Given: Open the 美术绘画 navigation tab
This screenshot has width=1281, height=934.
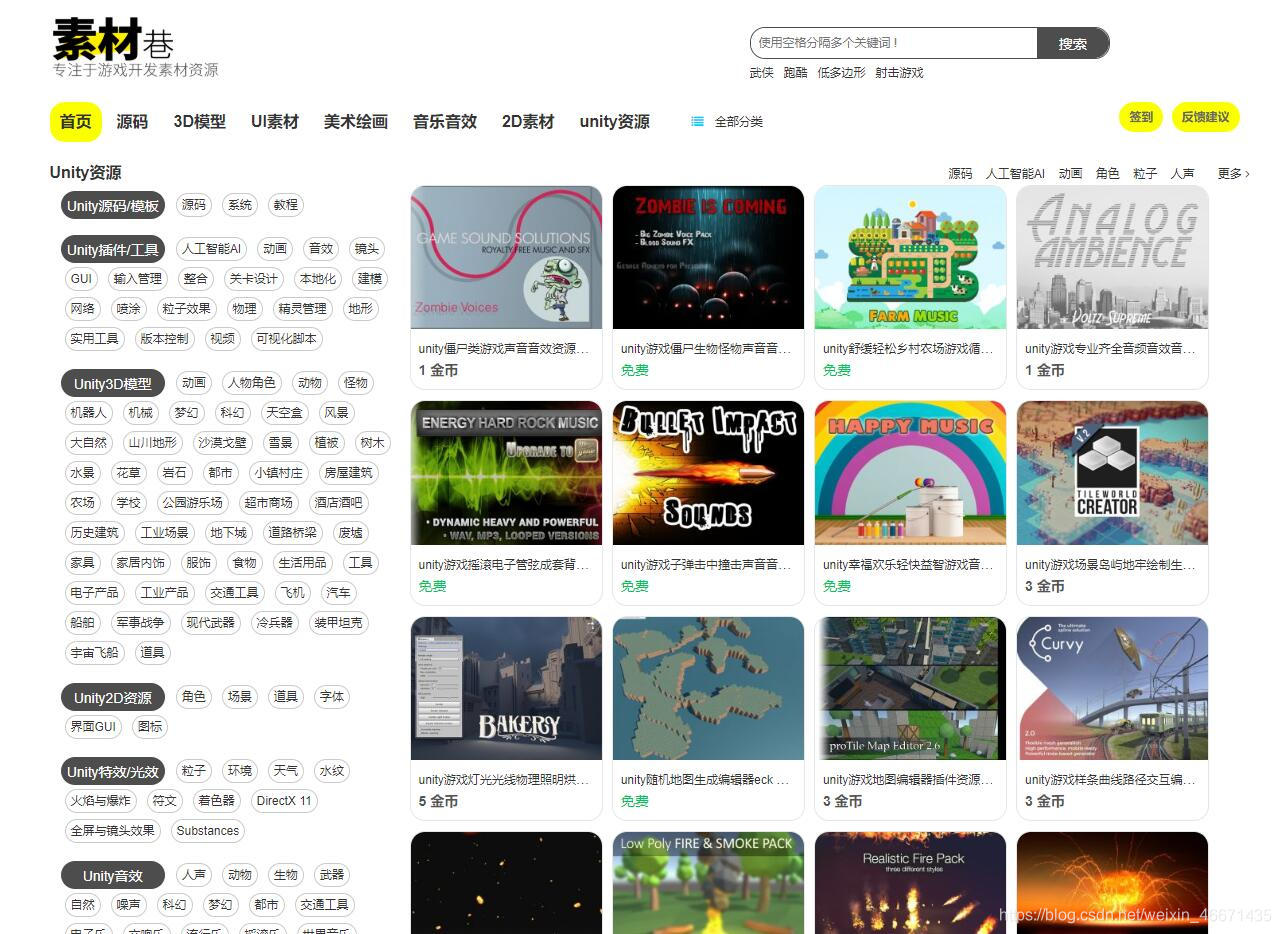Looking at the screenshot, I should (356, 122).
